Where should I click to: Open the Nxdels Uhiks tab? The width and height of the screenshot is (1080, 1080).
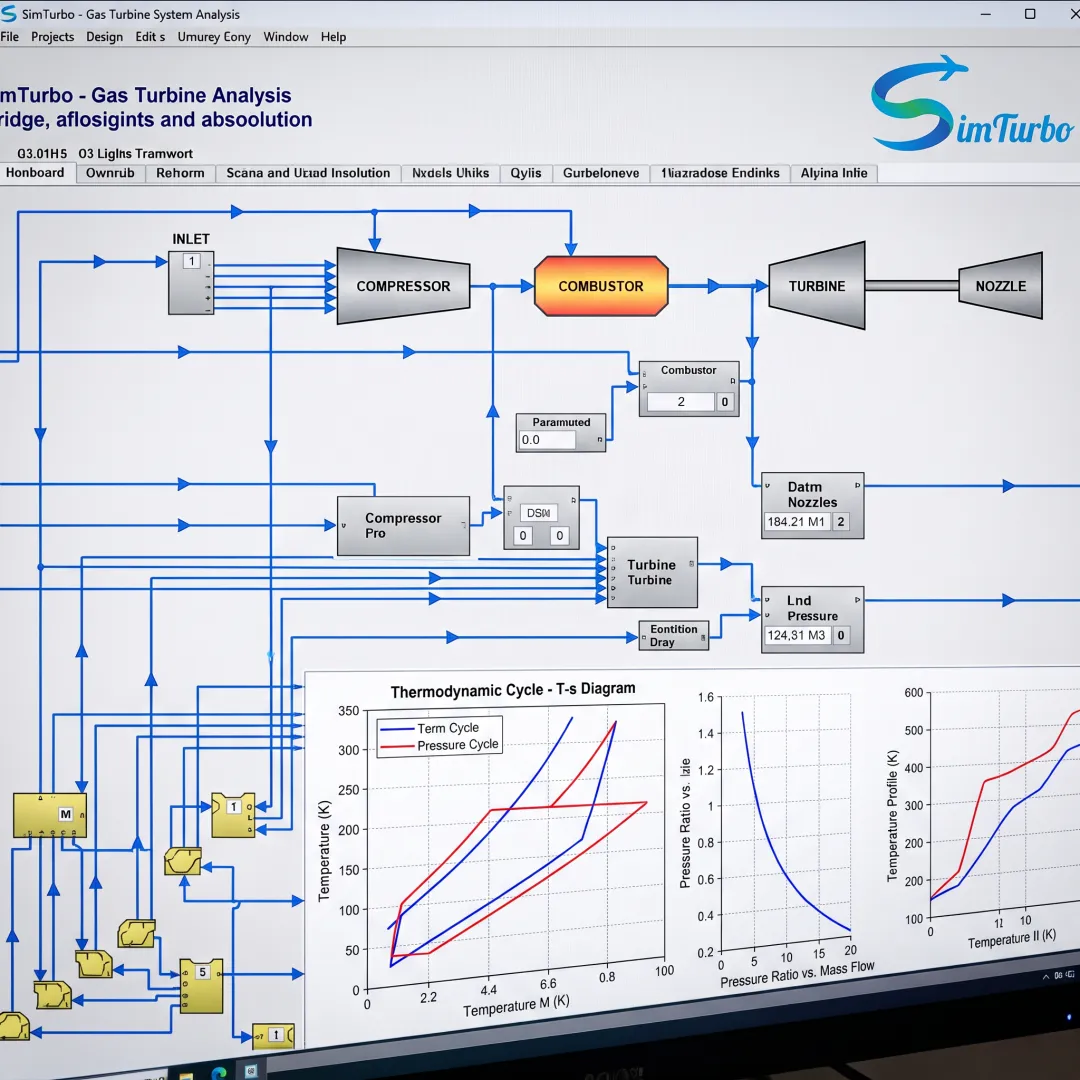[x=450, y=173]
